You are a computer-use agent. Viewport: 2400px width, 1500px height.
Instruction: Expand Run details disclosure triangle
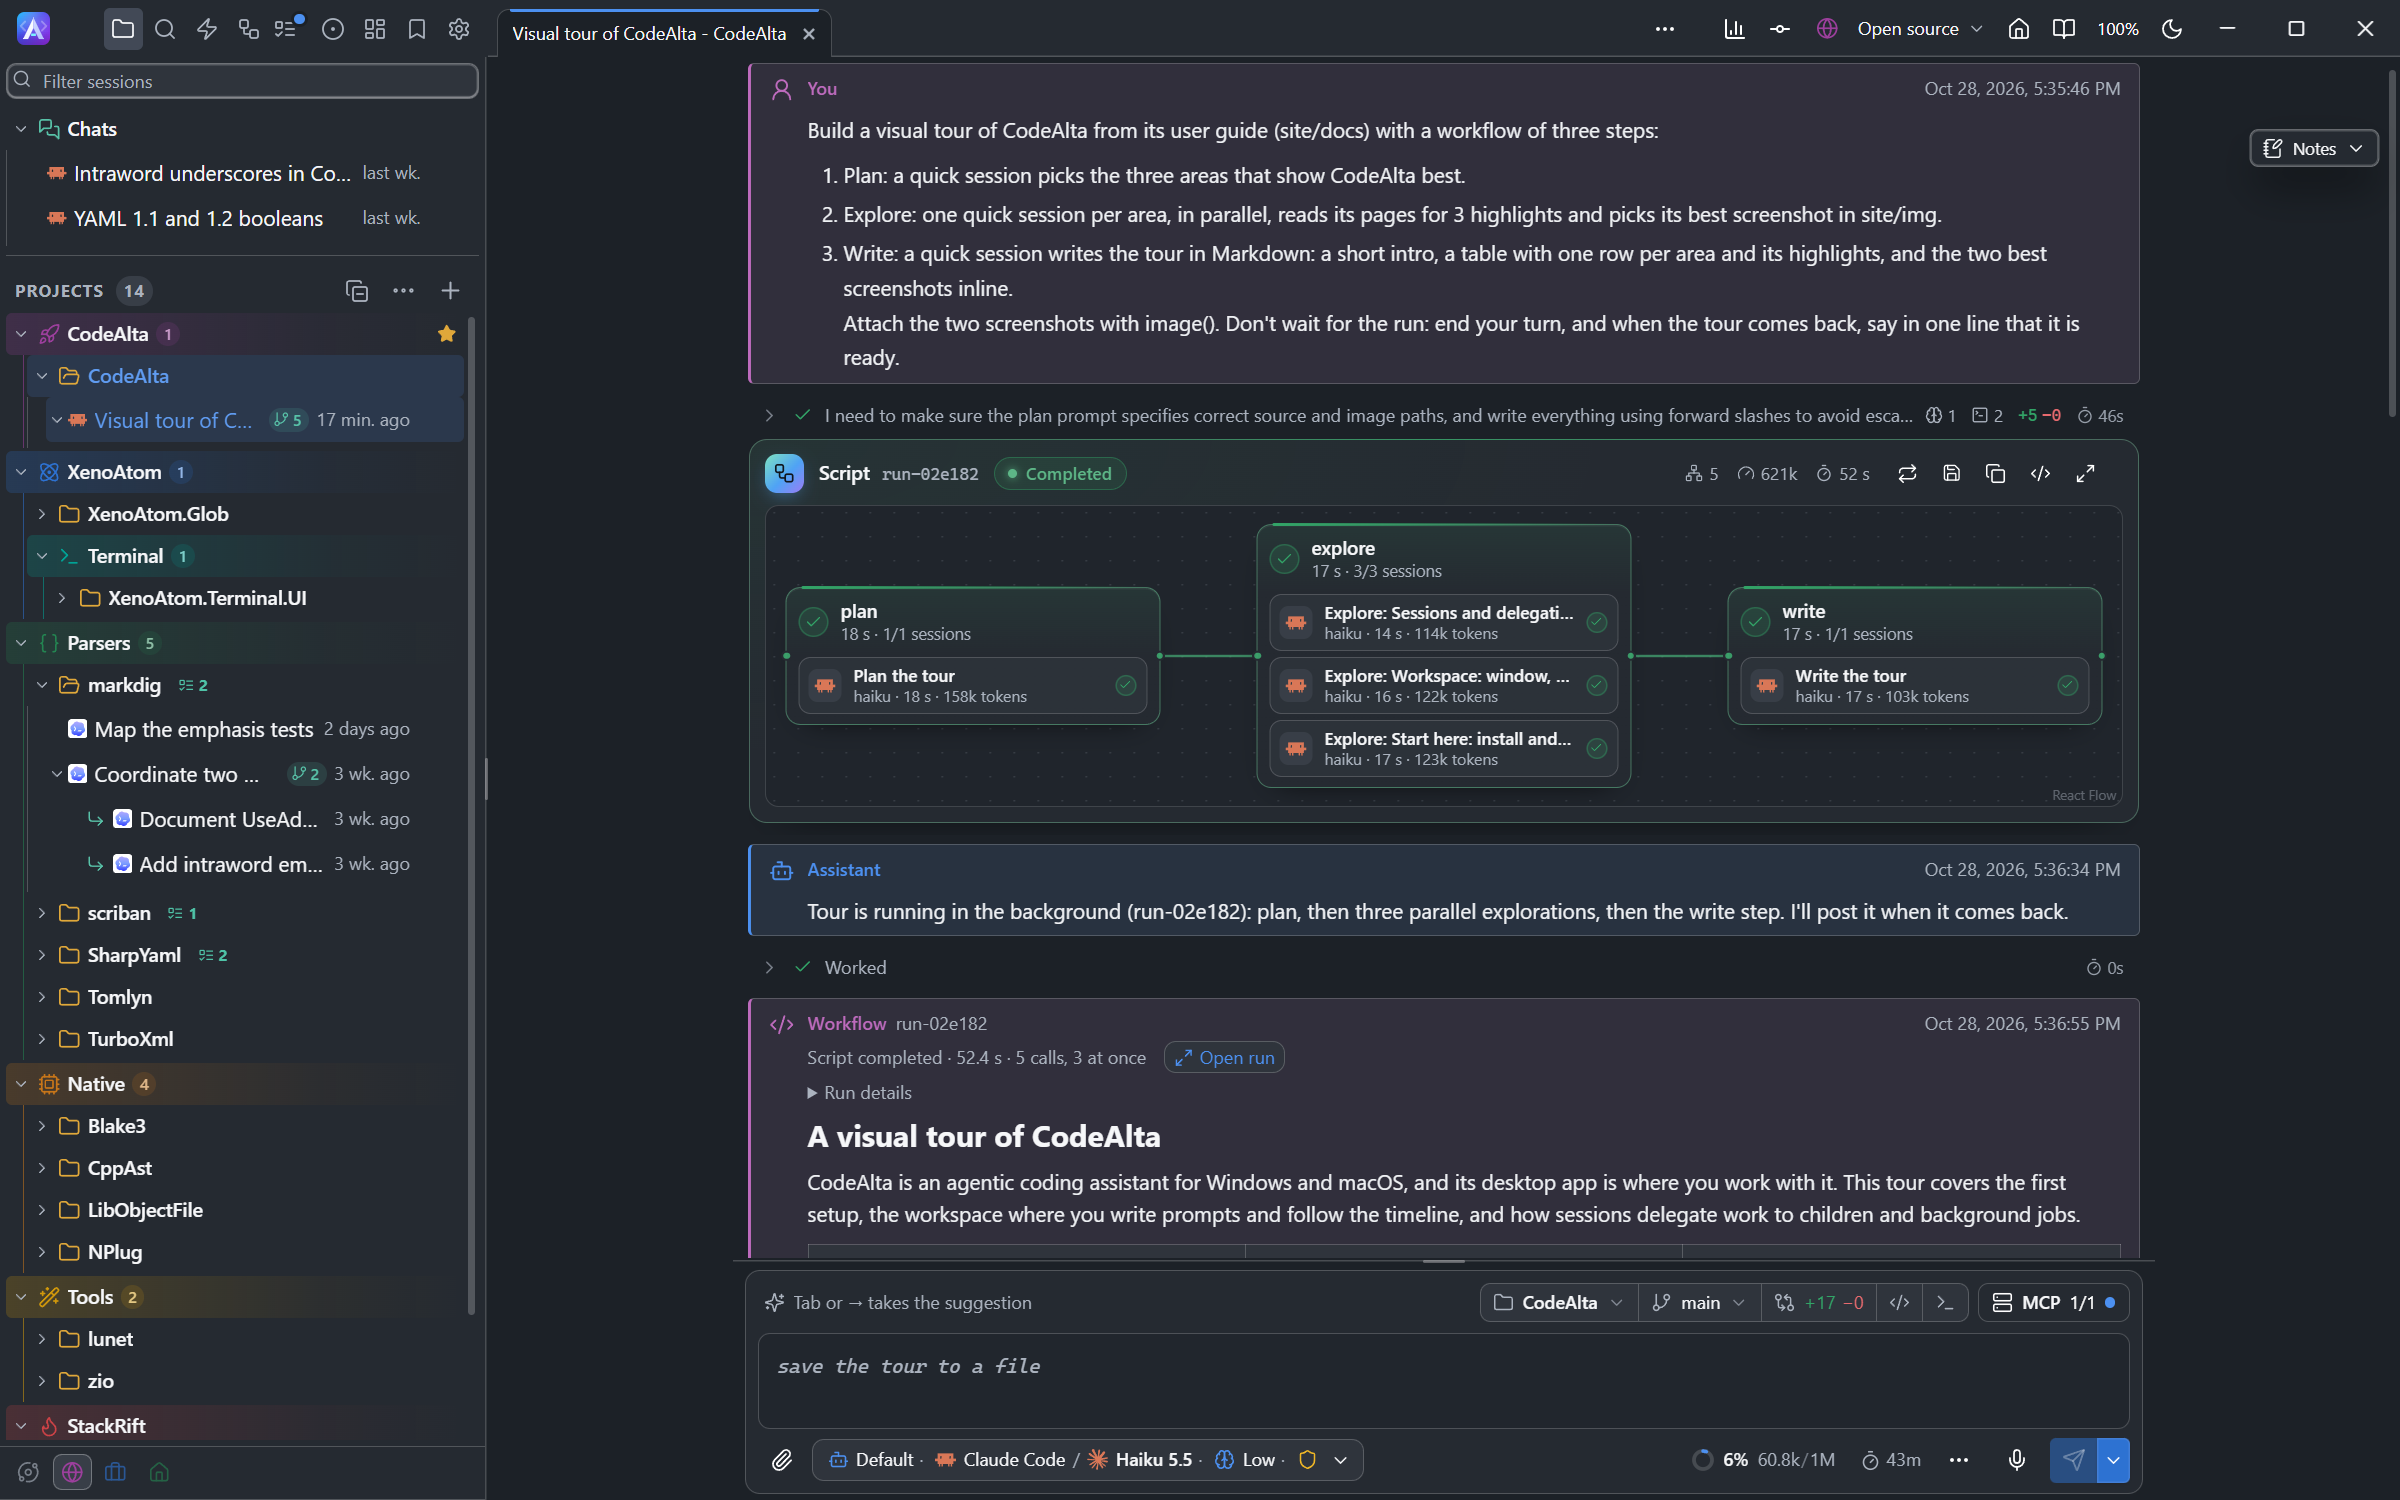coord(813,1093)
